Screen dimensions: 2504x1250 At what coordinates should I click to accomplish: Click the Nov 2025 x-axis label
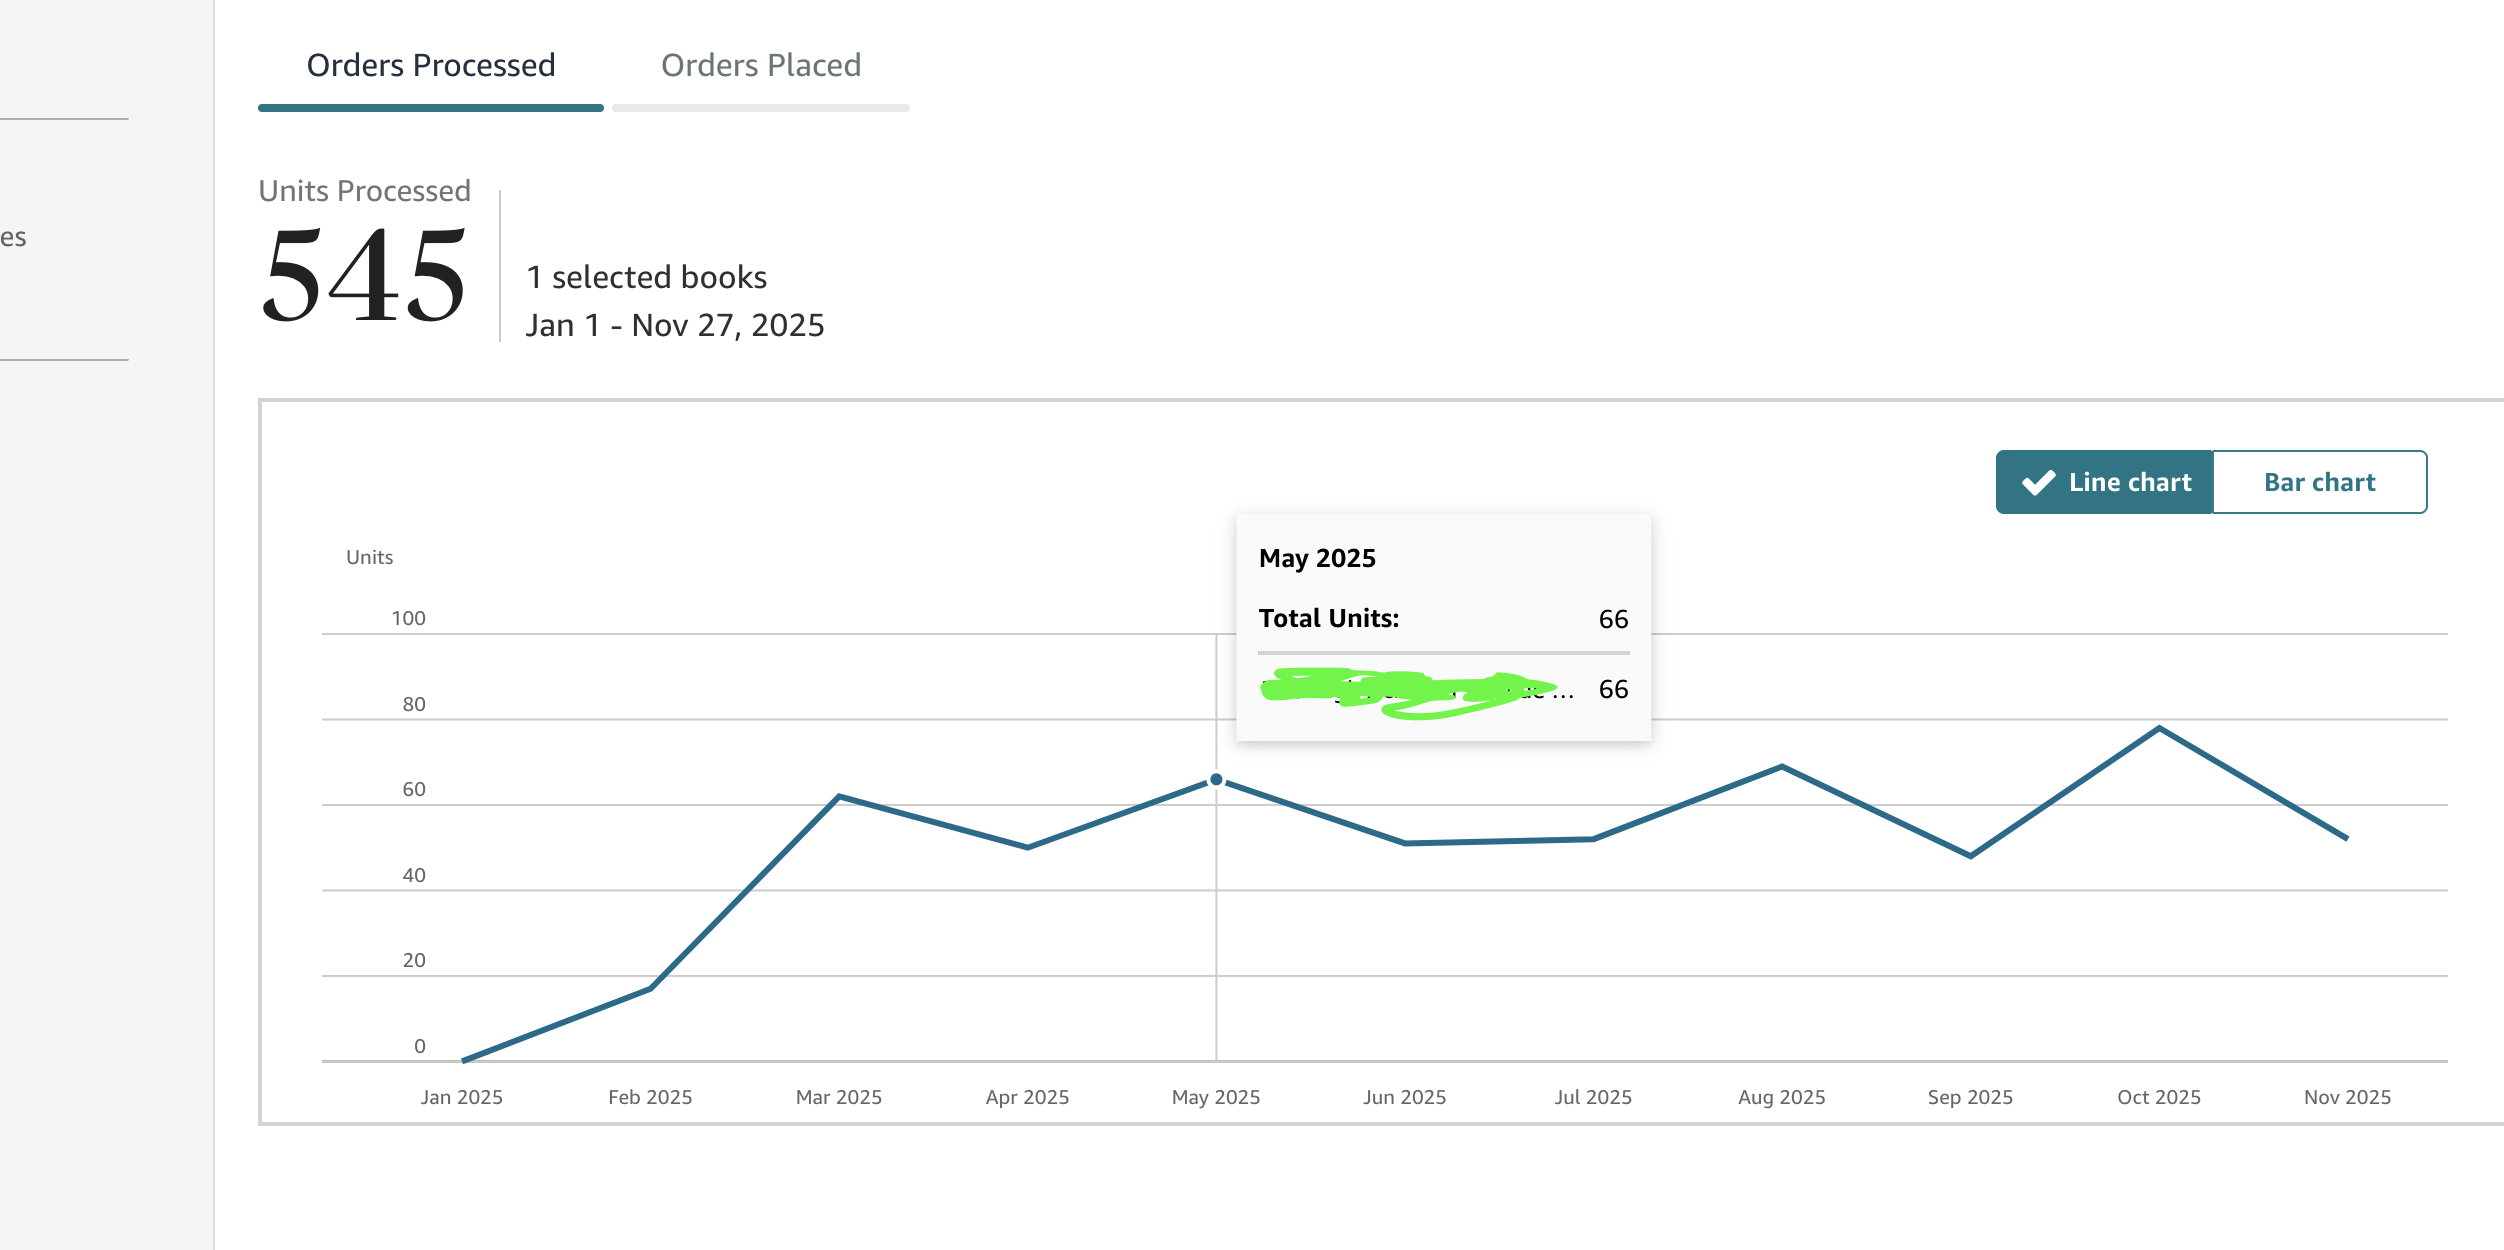(2347, 1097)
